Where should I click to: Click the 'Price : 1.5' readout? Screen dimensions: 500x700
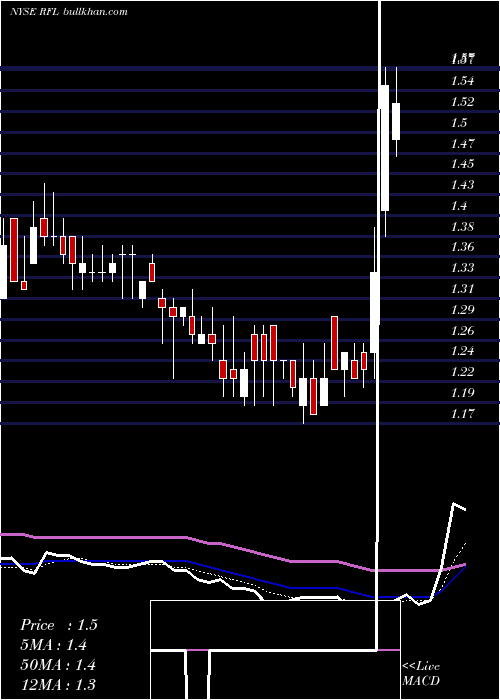pos(58,625)
